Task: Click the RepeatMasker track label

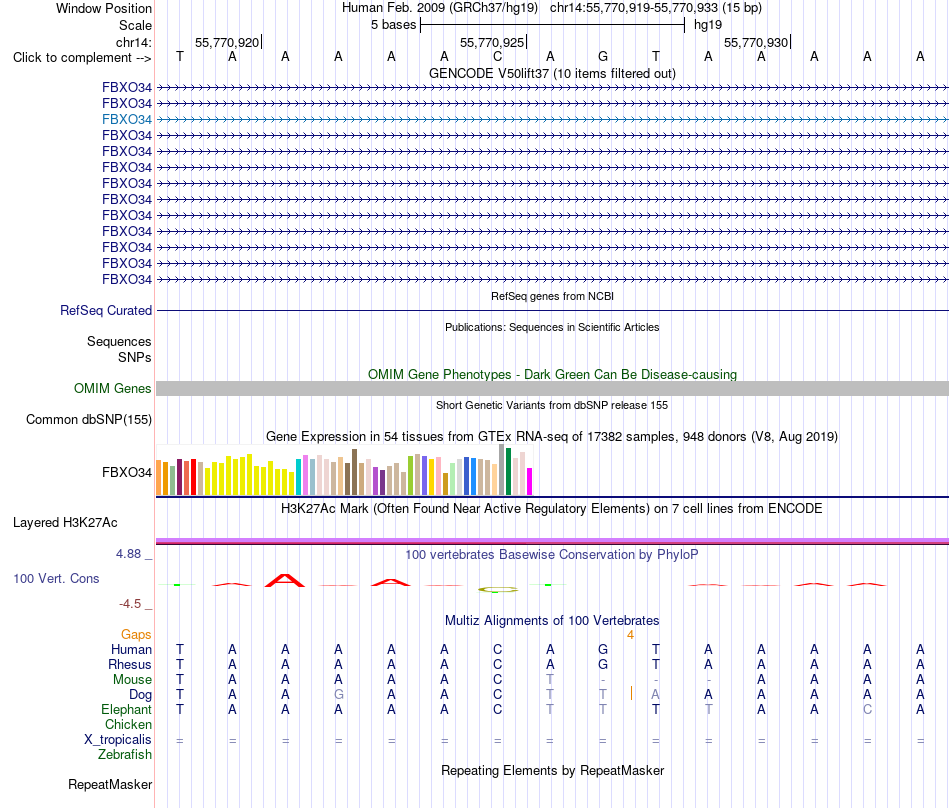Action: point(110,784)
